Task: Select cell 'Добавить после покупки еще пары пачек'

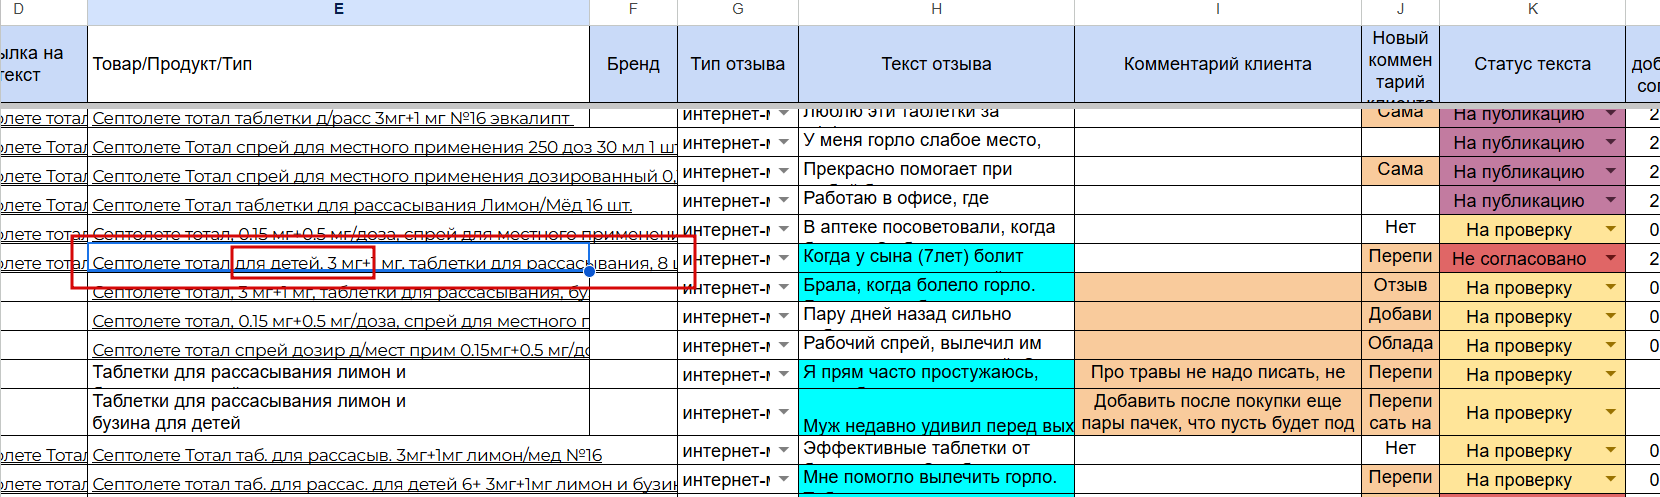Action: point(1218,412)
